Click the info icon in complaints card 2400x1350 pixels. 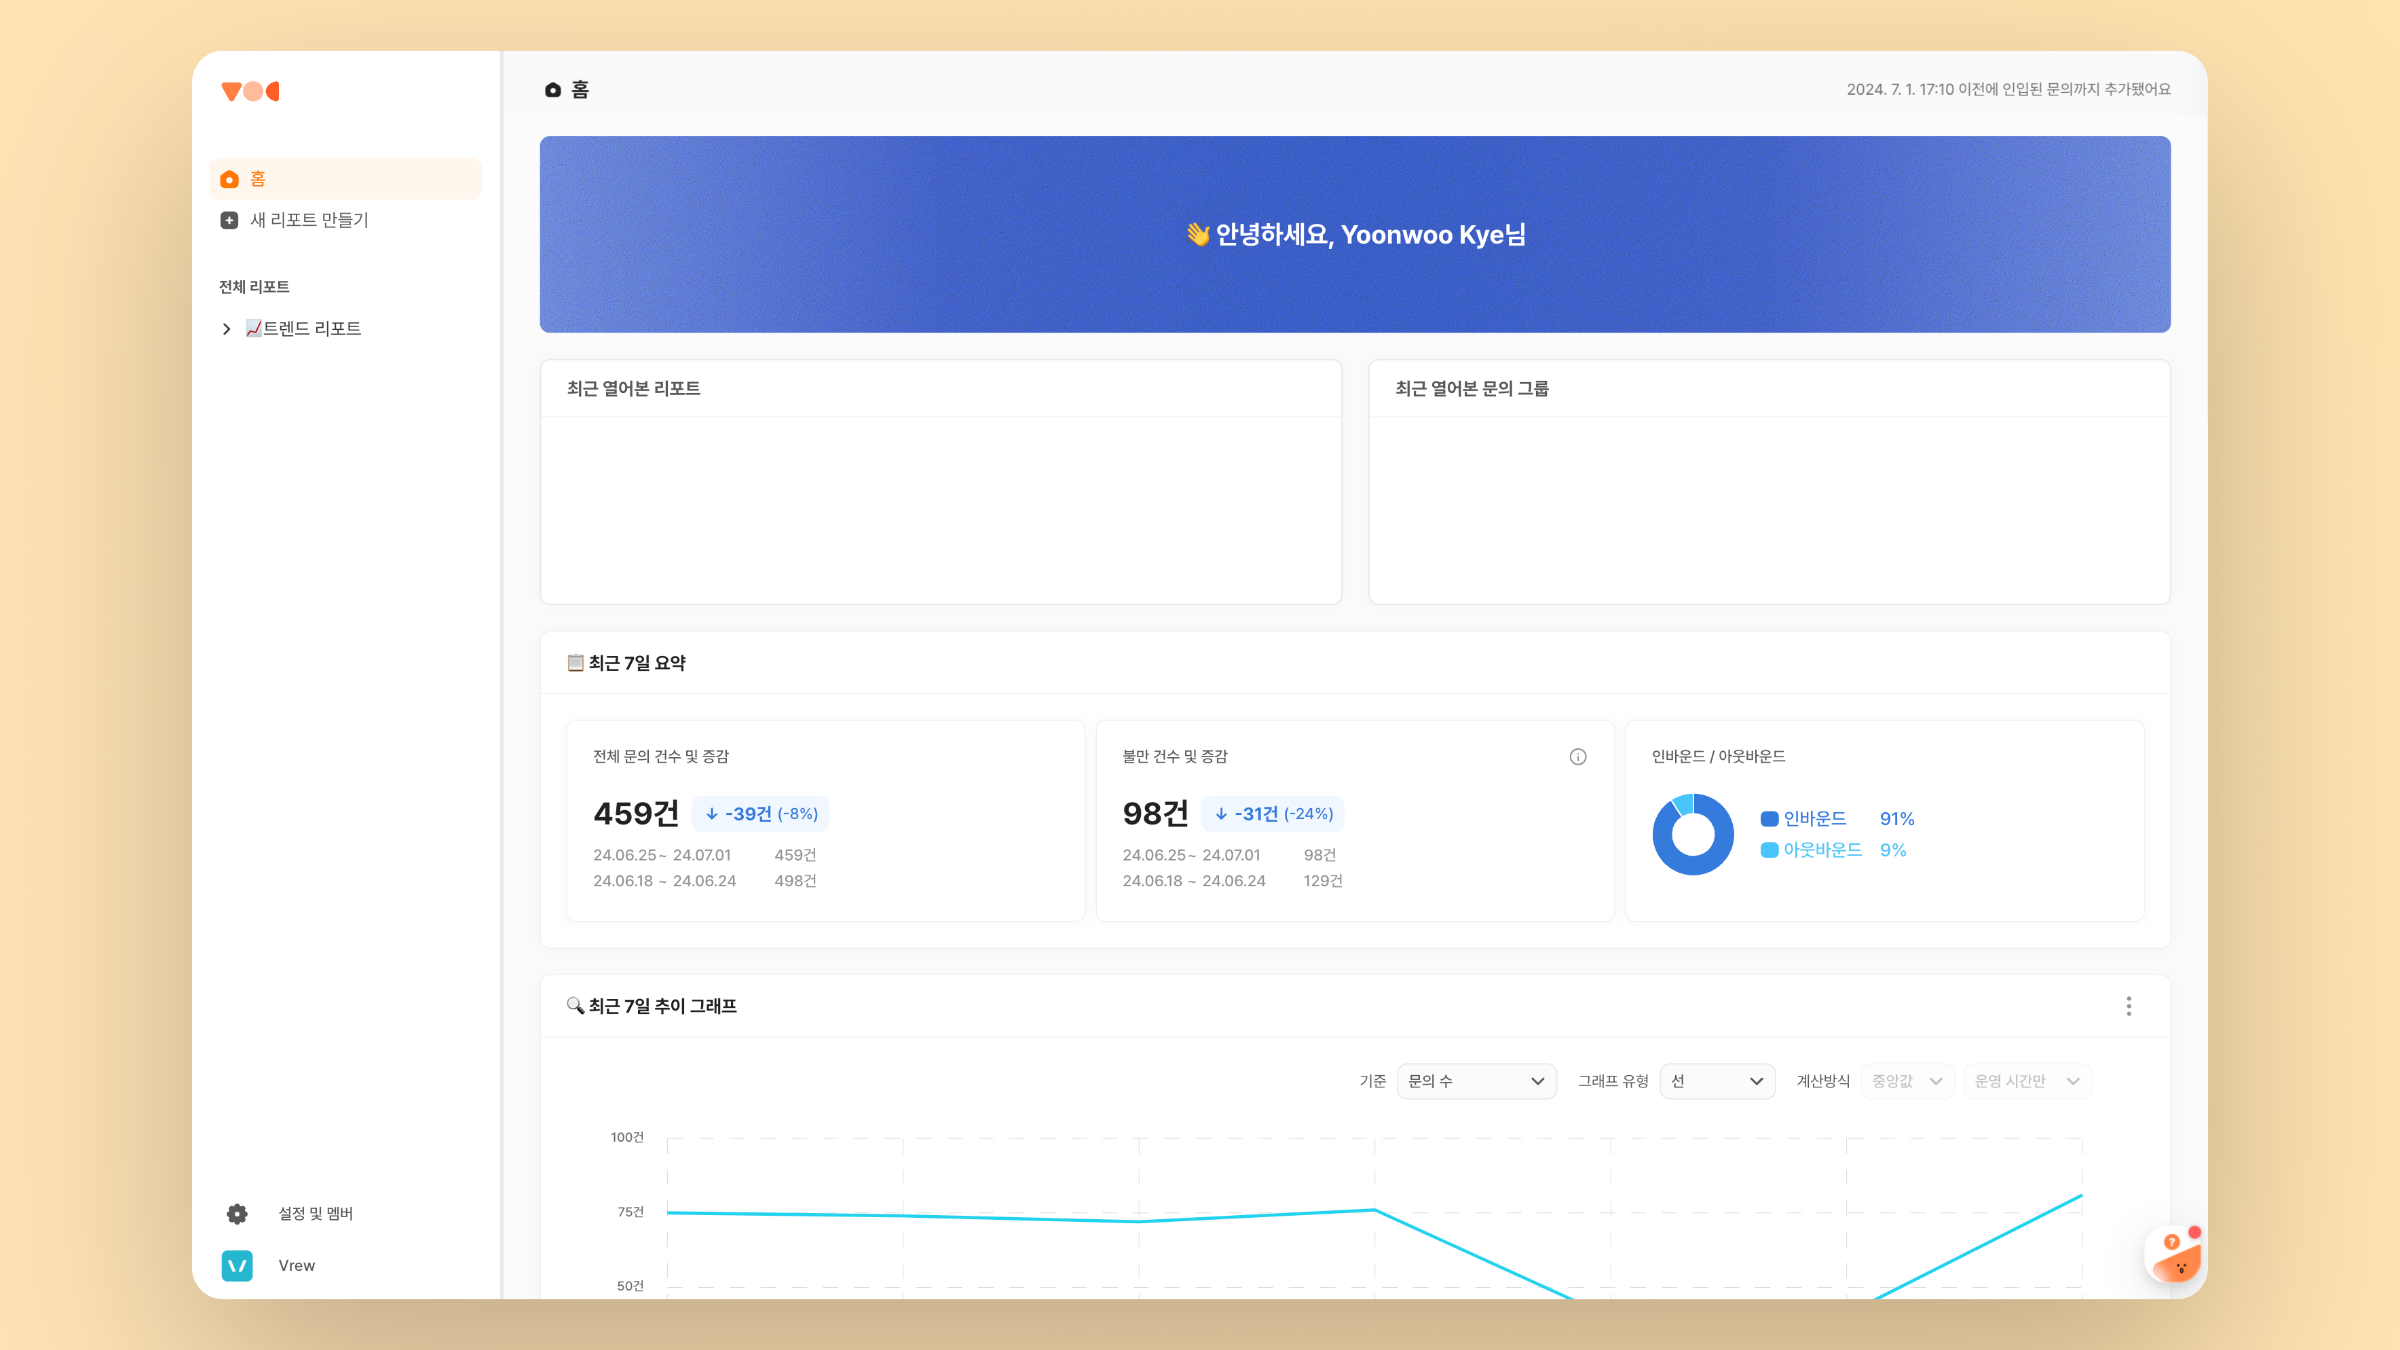1577,757
